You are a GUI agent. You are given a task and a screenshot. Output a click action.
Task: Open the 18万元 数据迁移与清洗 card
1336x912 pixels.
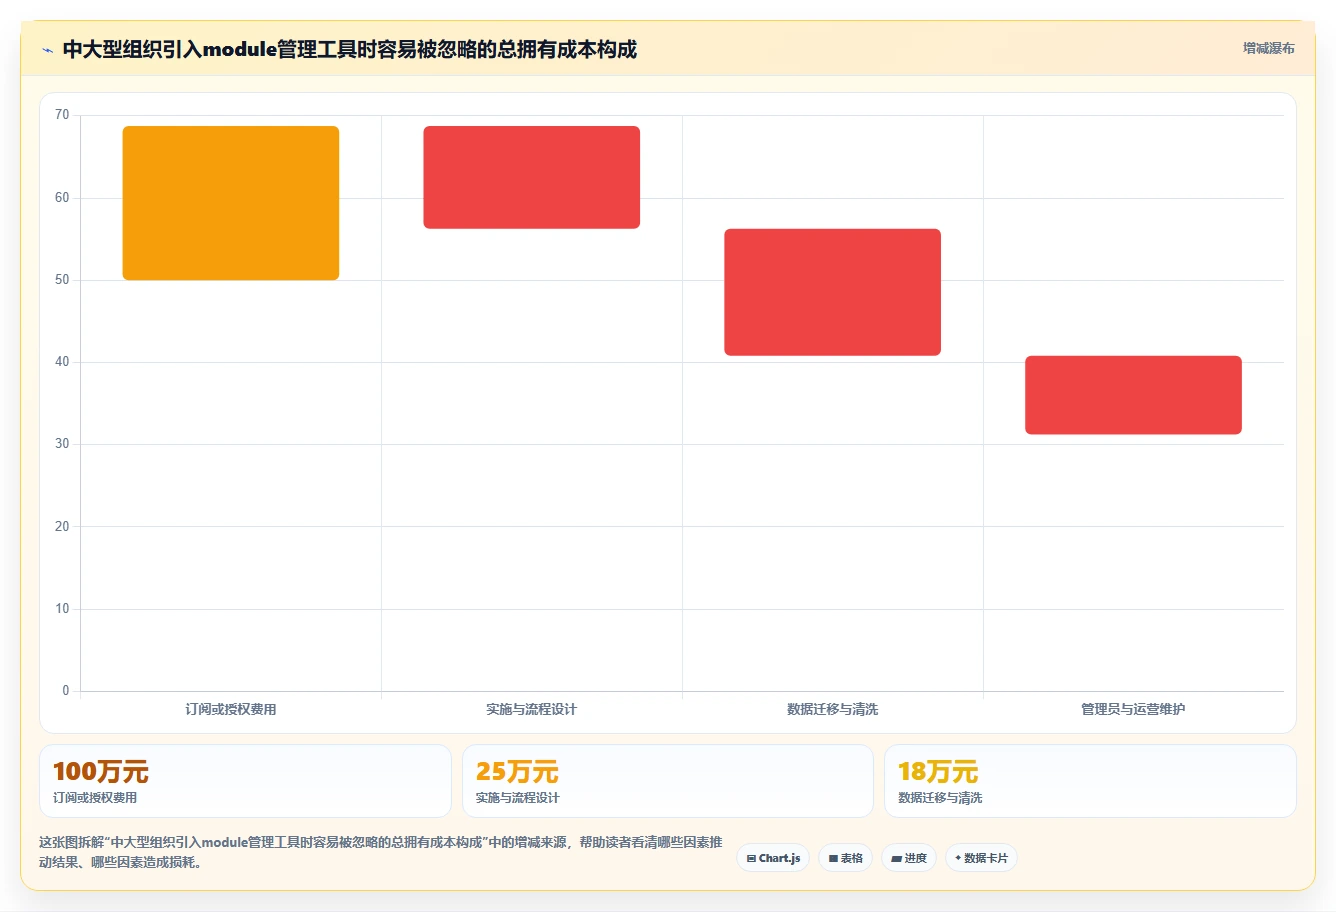(1090, 781)
